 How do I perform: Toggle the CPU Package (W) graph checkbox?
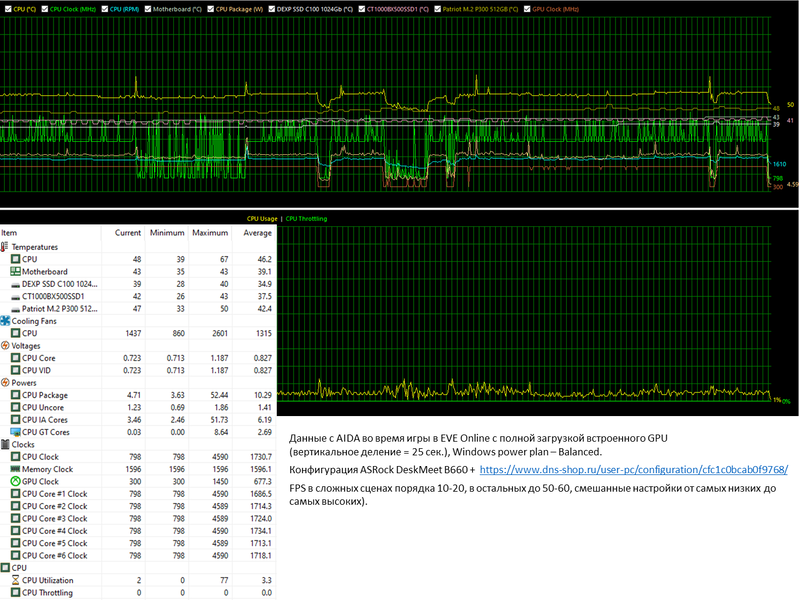pyautogui.click(x=210, y=9)
